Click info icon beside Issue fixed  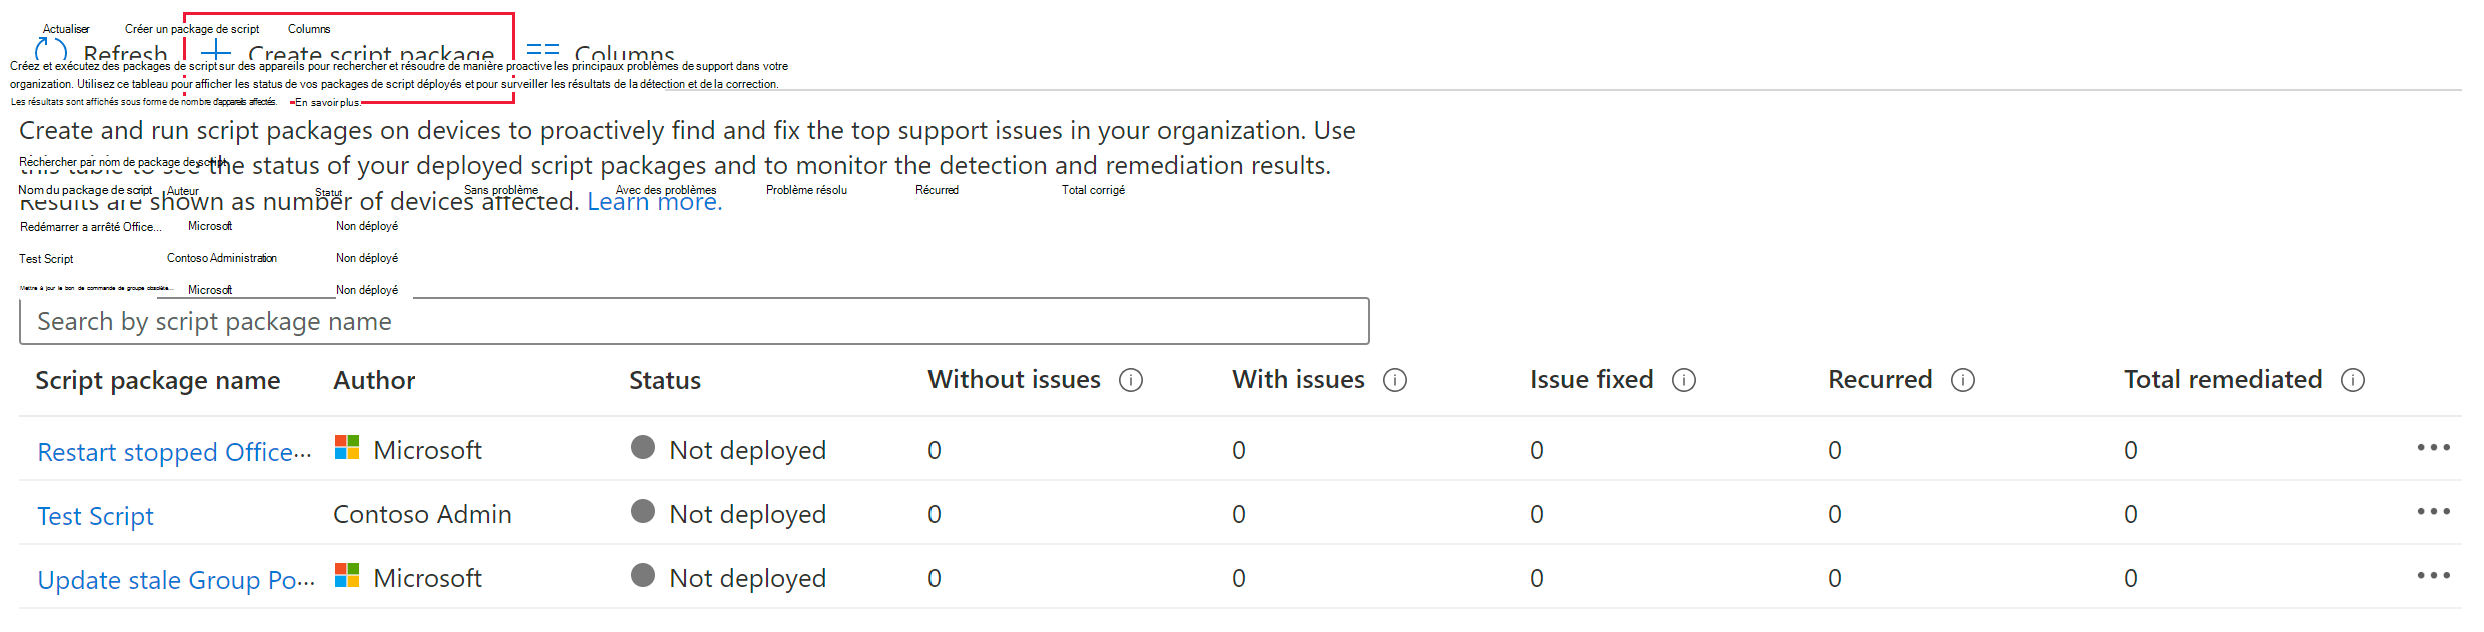coord(1684,380)
